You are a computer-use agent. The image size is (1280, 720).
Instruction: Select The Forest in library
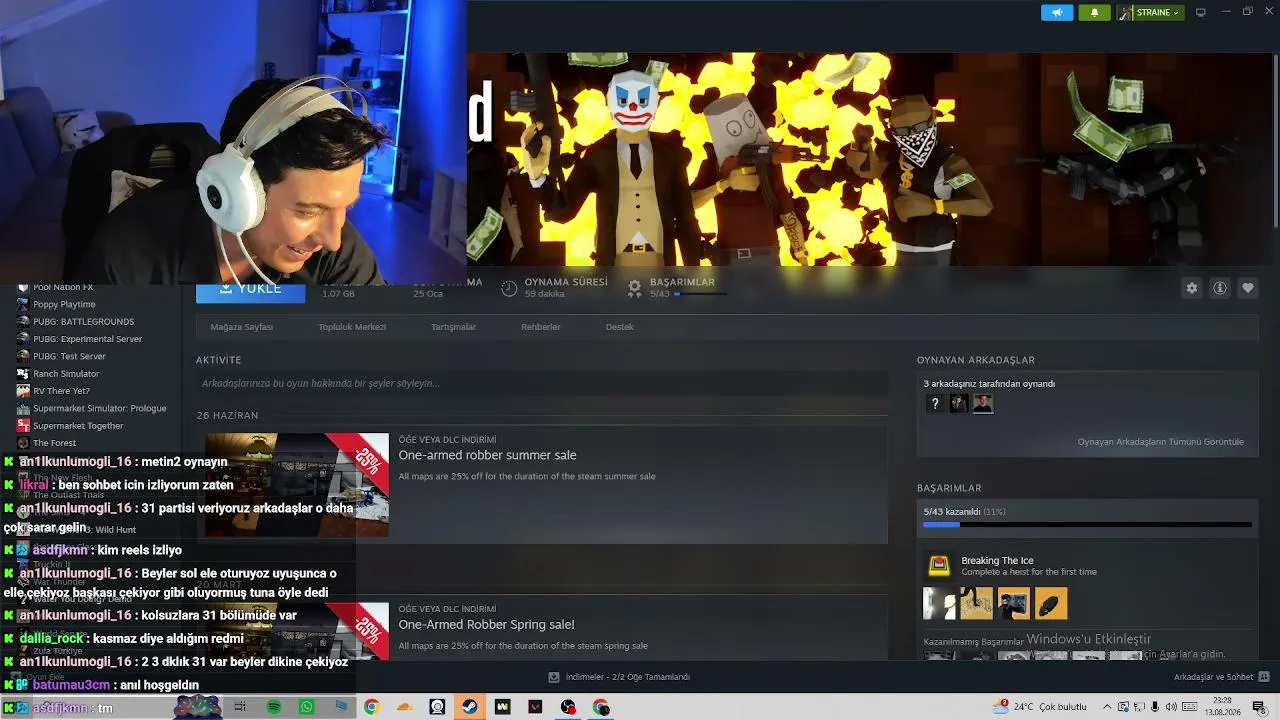[x=54, y=443]
